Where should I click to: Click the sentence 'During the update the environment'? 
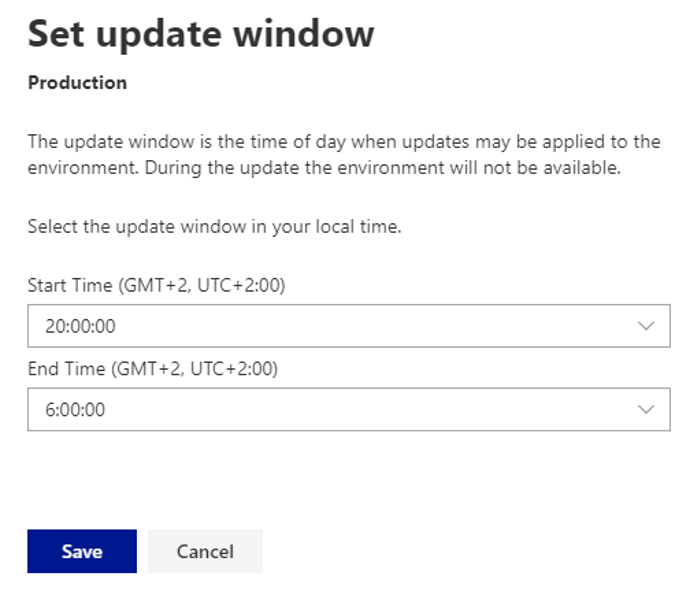[x=382, y=167]
